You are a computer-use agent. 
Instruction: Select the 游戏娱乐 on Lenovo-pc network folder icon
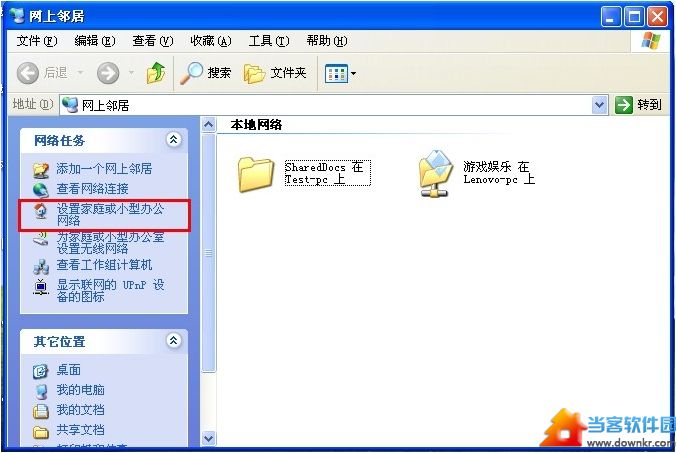click(x=435, y=173)
